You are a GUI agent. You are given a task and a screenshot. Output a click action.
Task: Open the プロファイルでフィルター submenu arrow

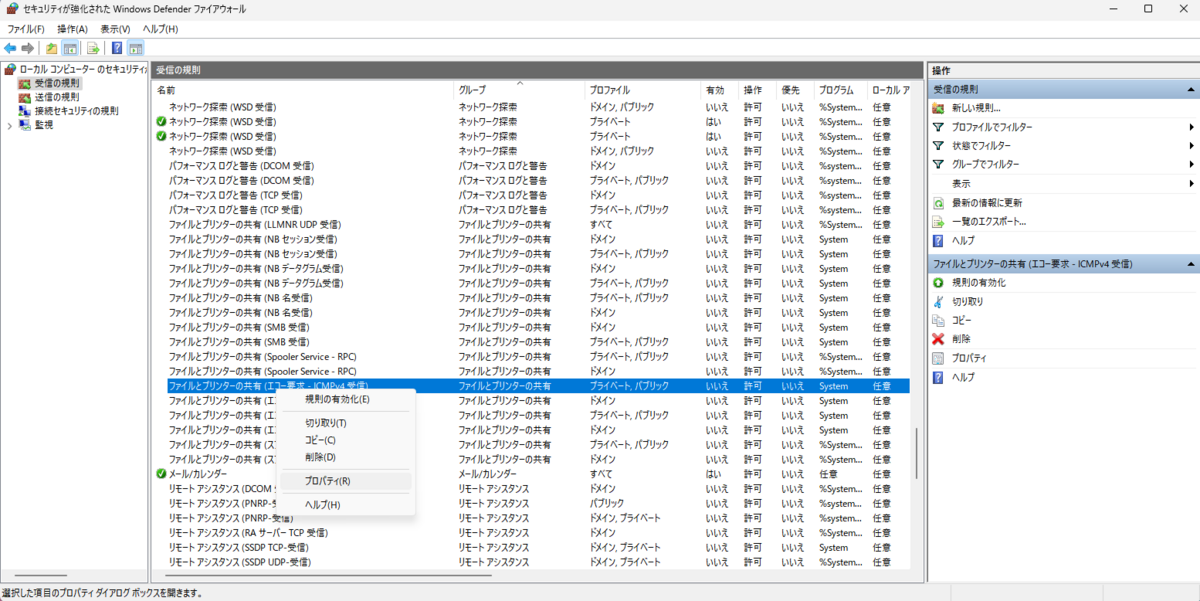(1191, 127)
